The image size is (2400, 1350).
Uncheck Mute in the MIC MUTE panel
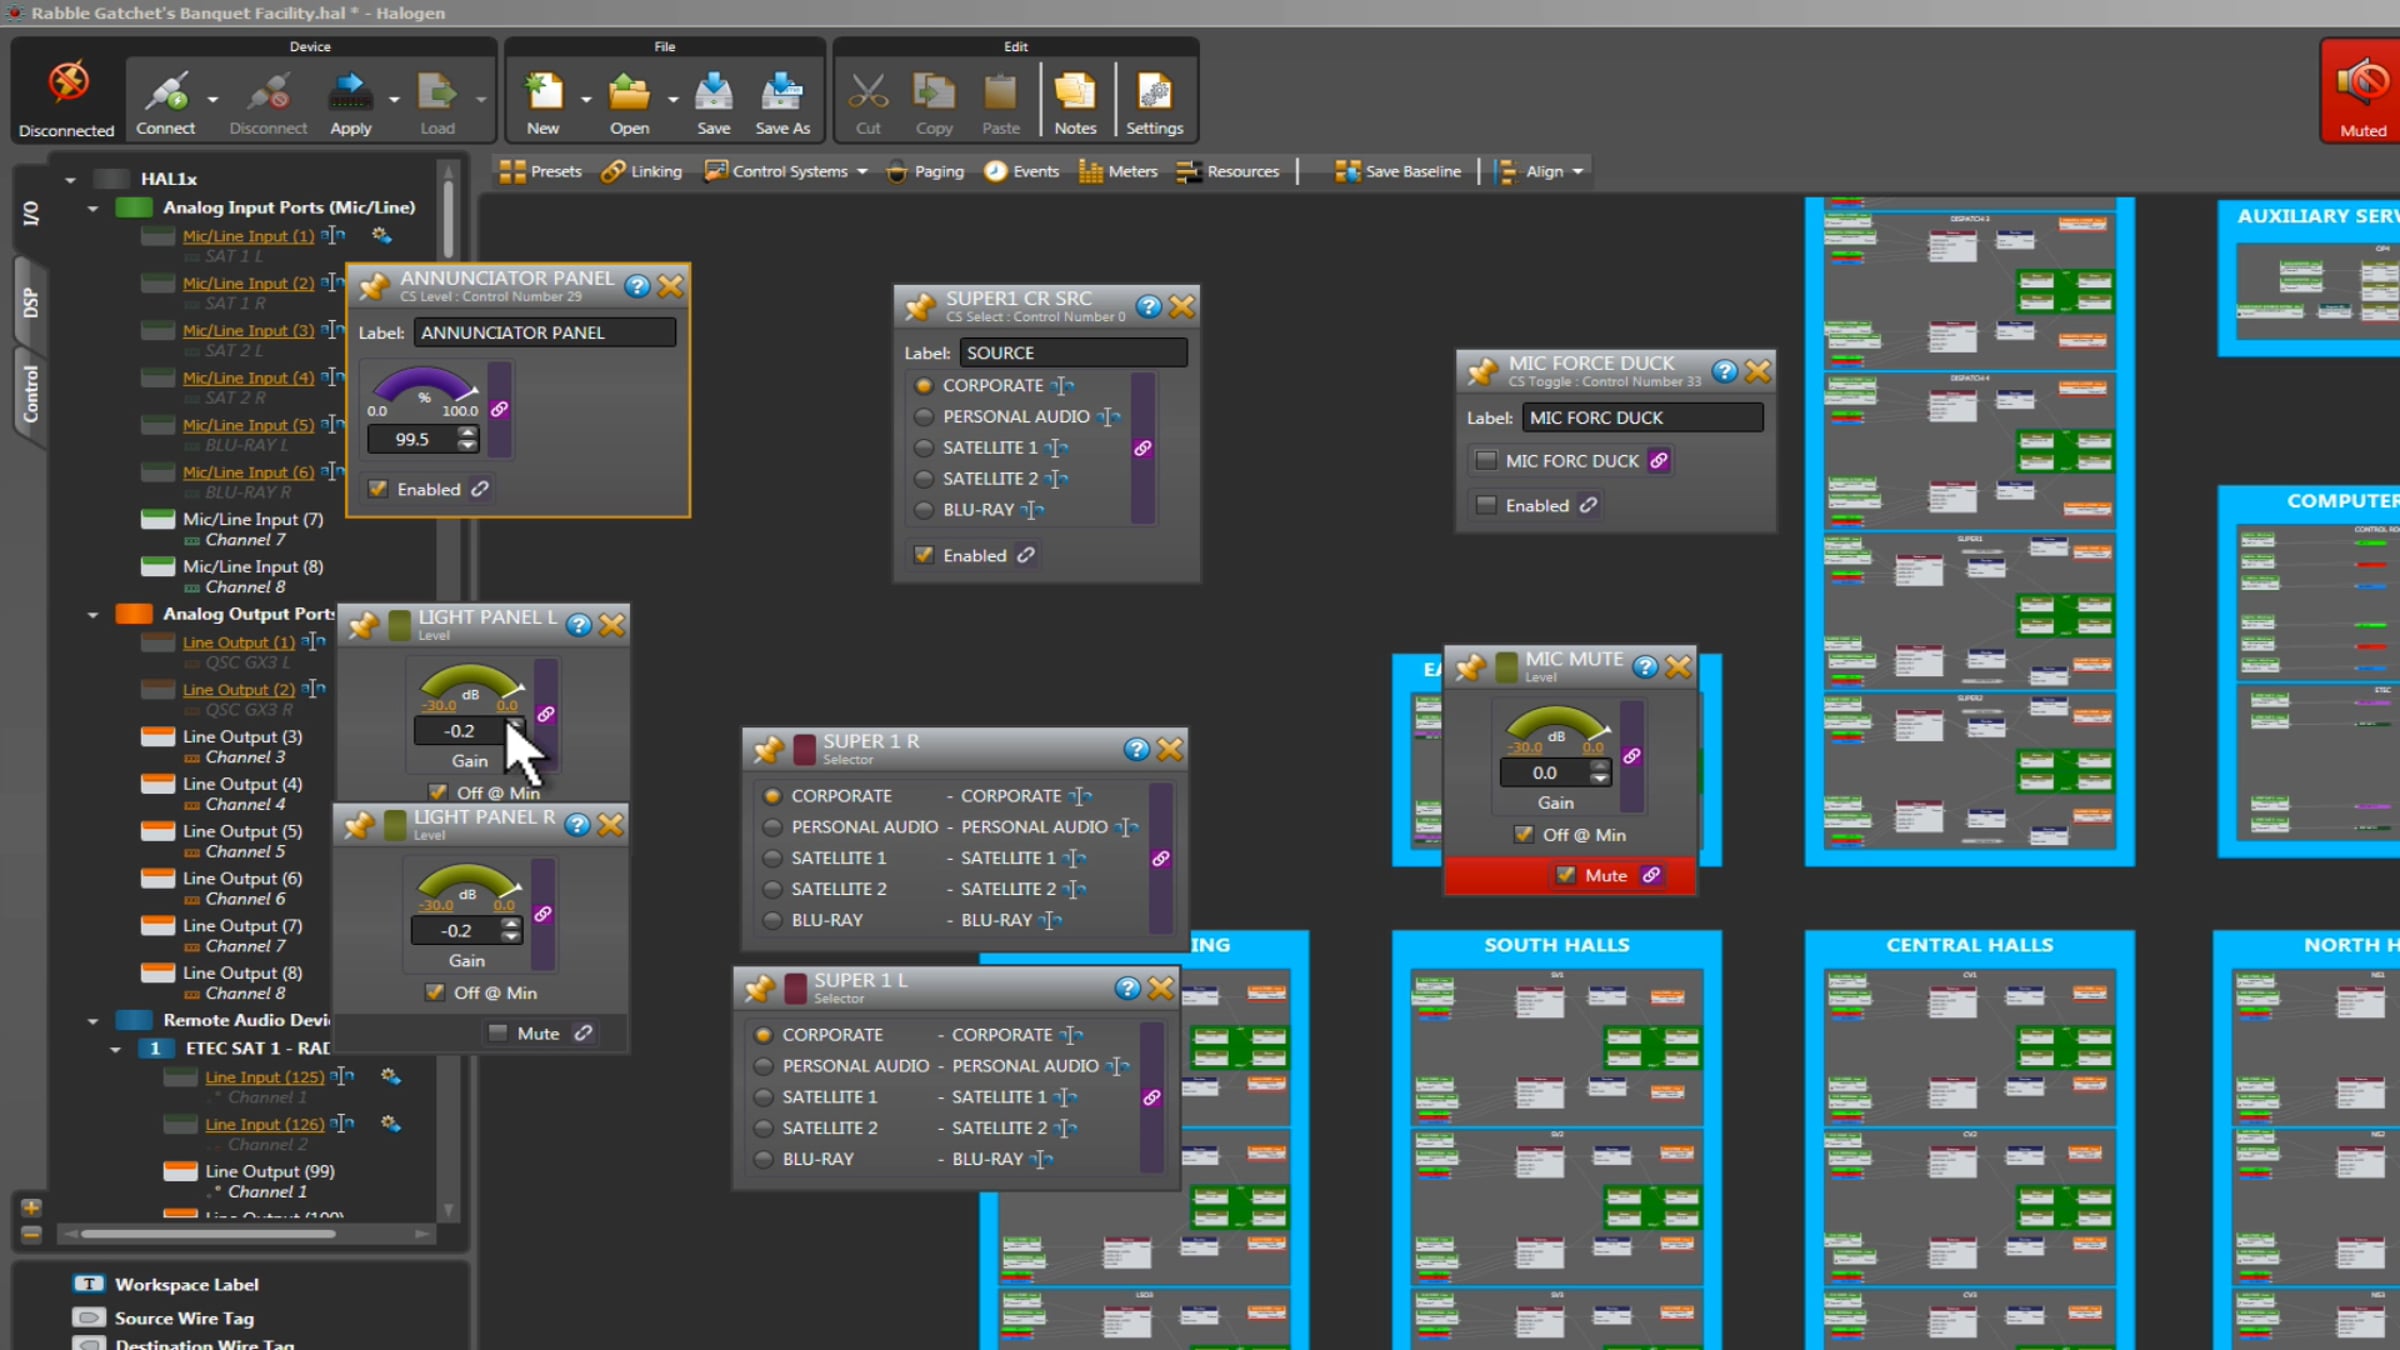pyautogui.click(x=1565, y=875)
